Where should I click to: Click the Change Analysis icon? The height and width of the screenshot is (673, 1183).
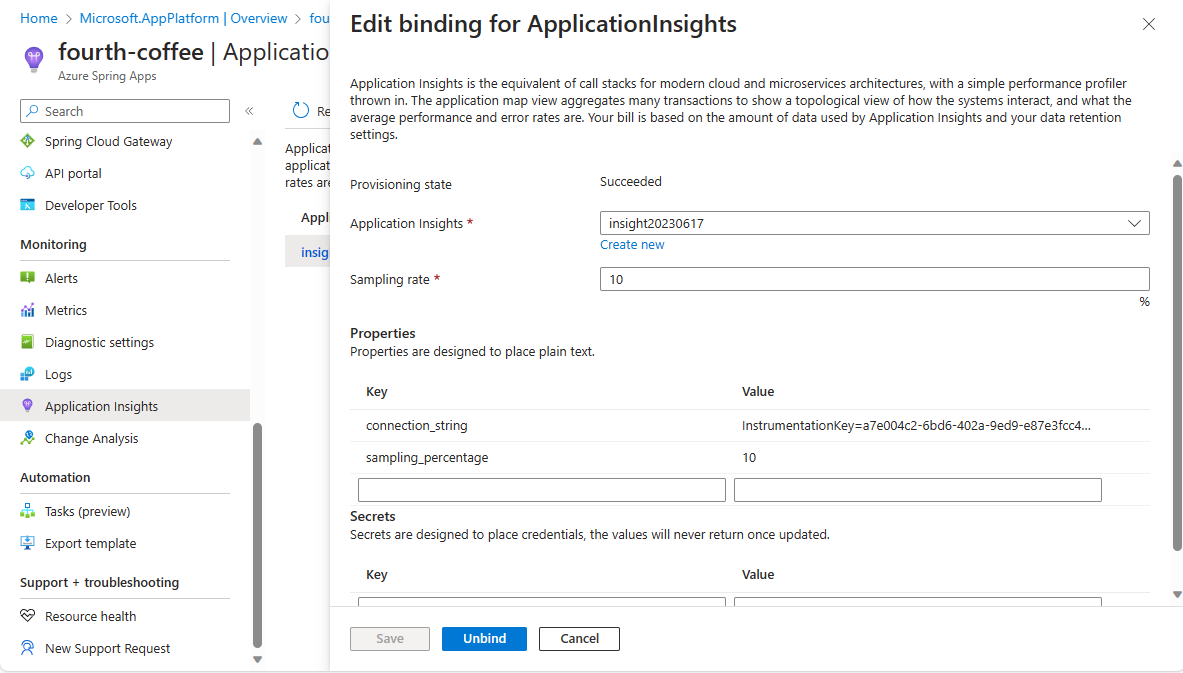coord(28,438)
